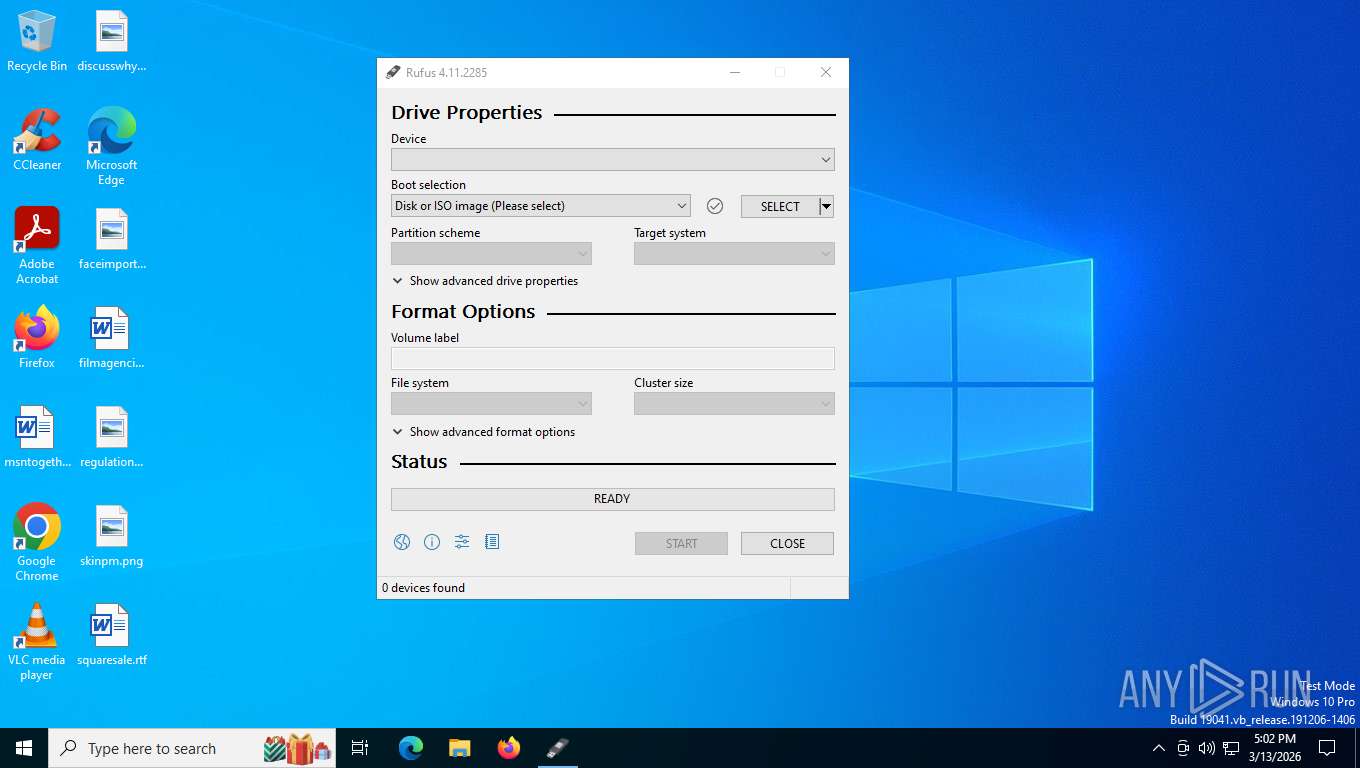Select the Recycle Bin desktop icon

point(37,42)
